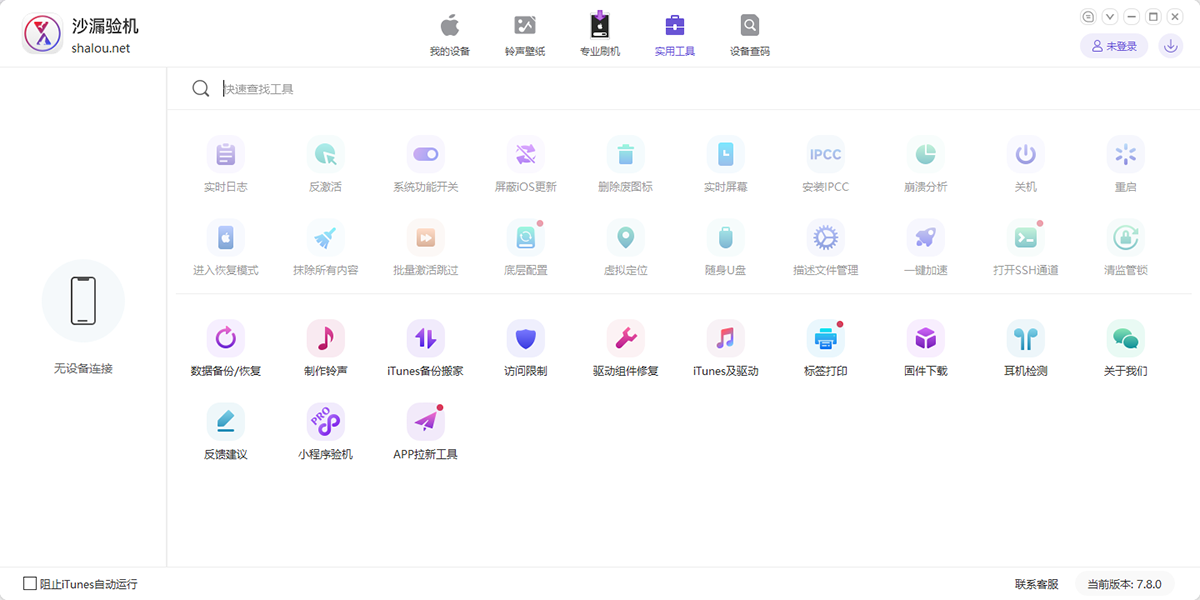Select the 屏蔽iOS更新 block update tool
1200x600 pixels.
coord(526,165)
